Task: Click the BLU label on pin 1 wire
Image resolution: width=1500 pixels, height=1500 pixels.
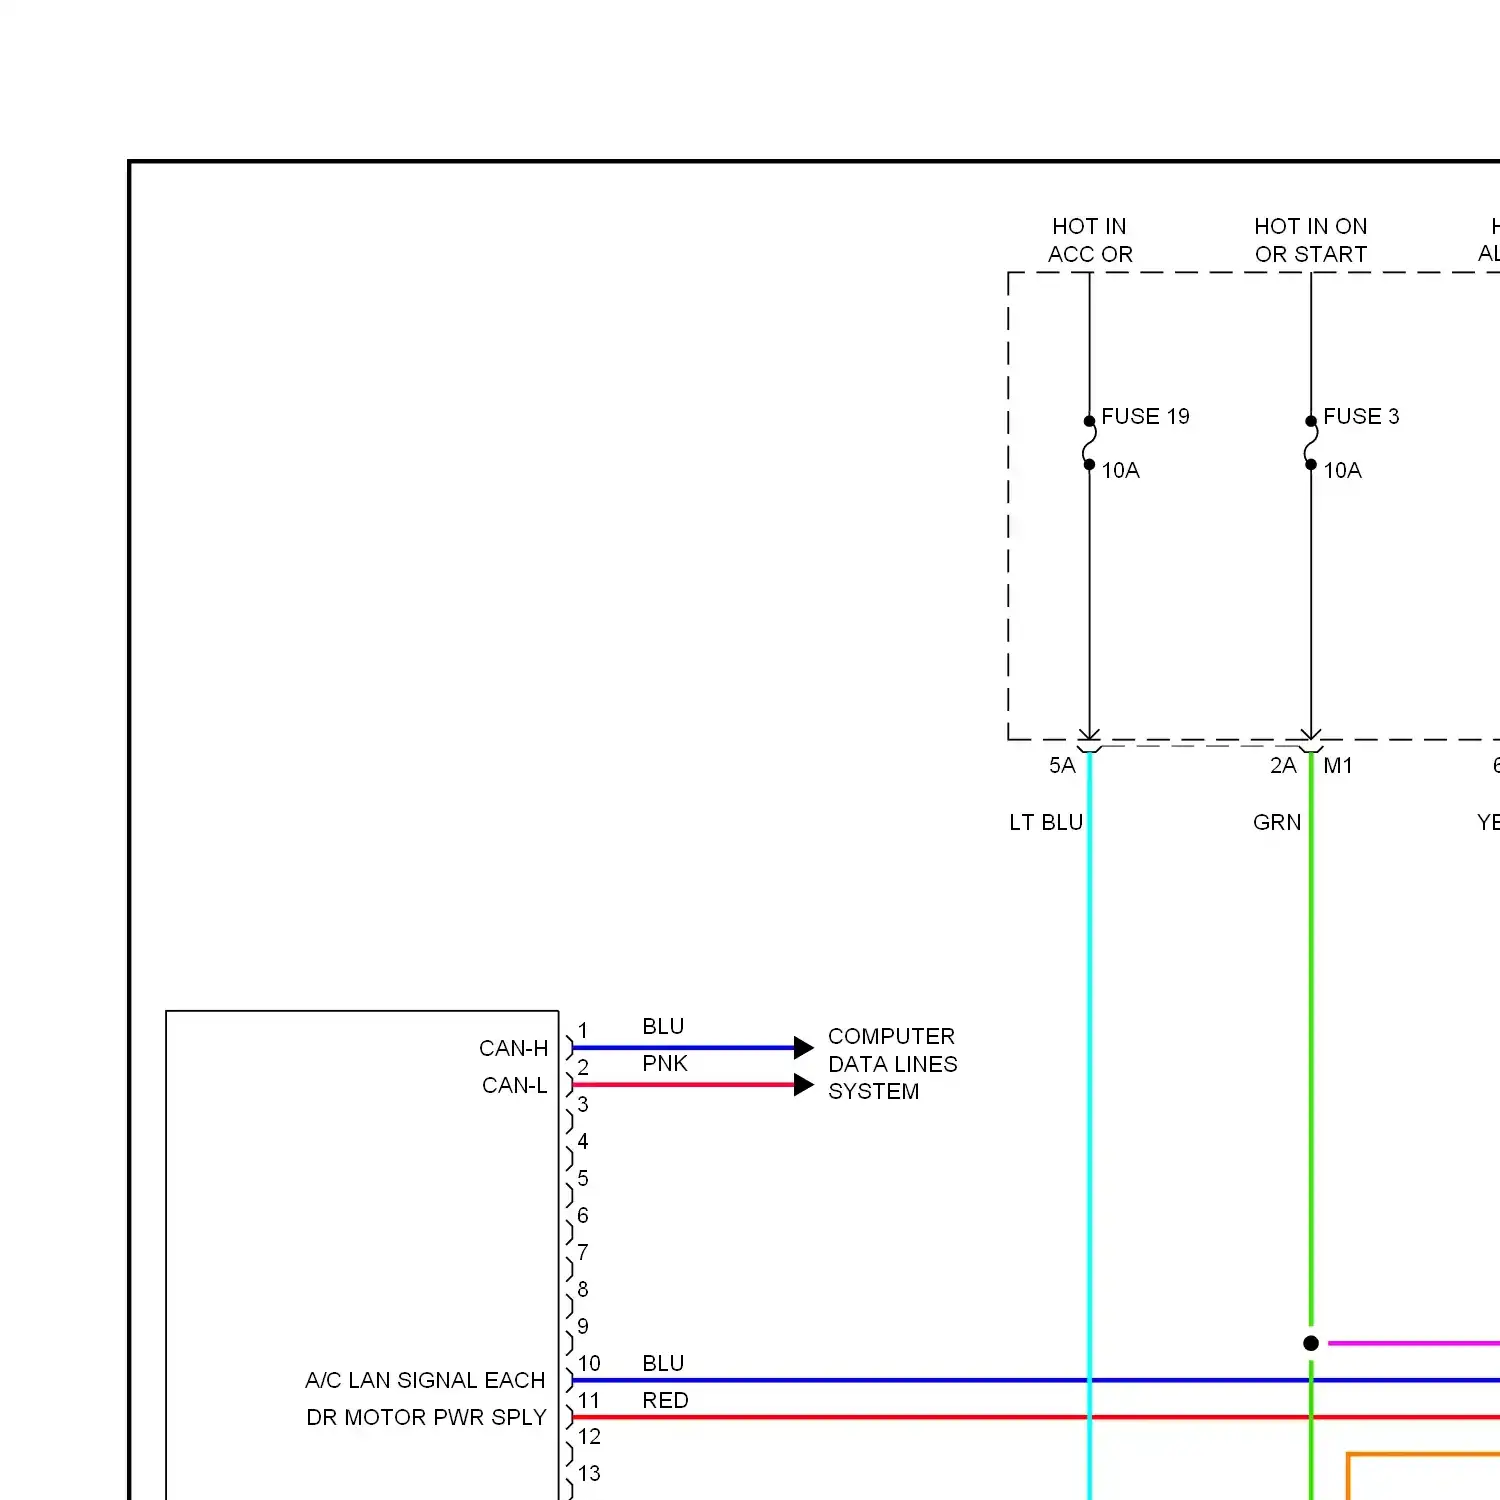Action: coord(663,1026)
